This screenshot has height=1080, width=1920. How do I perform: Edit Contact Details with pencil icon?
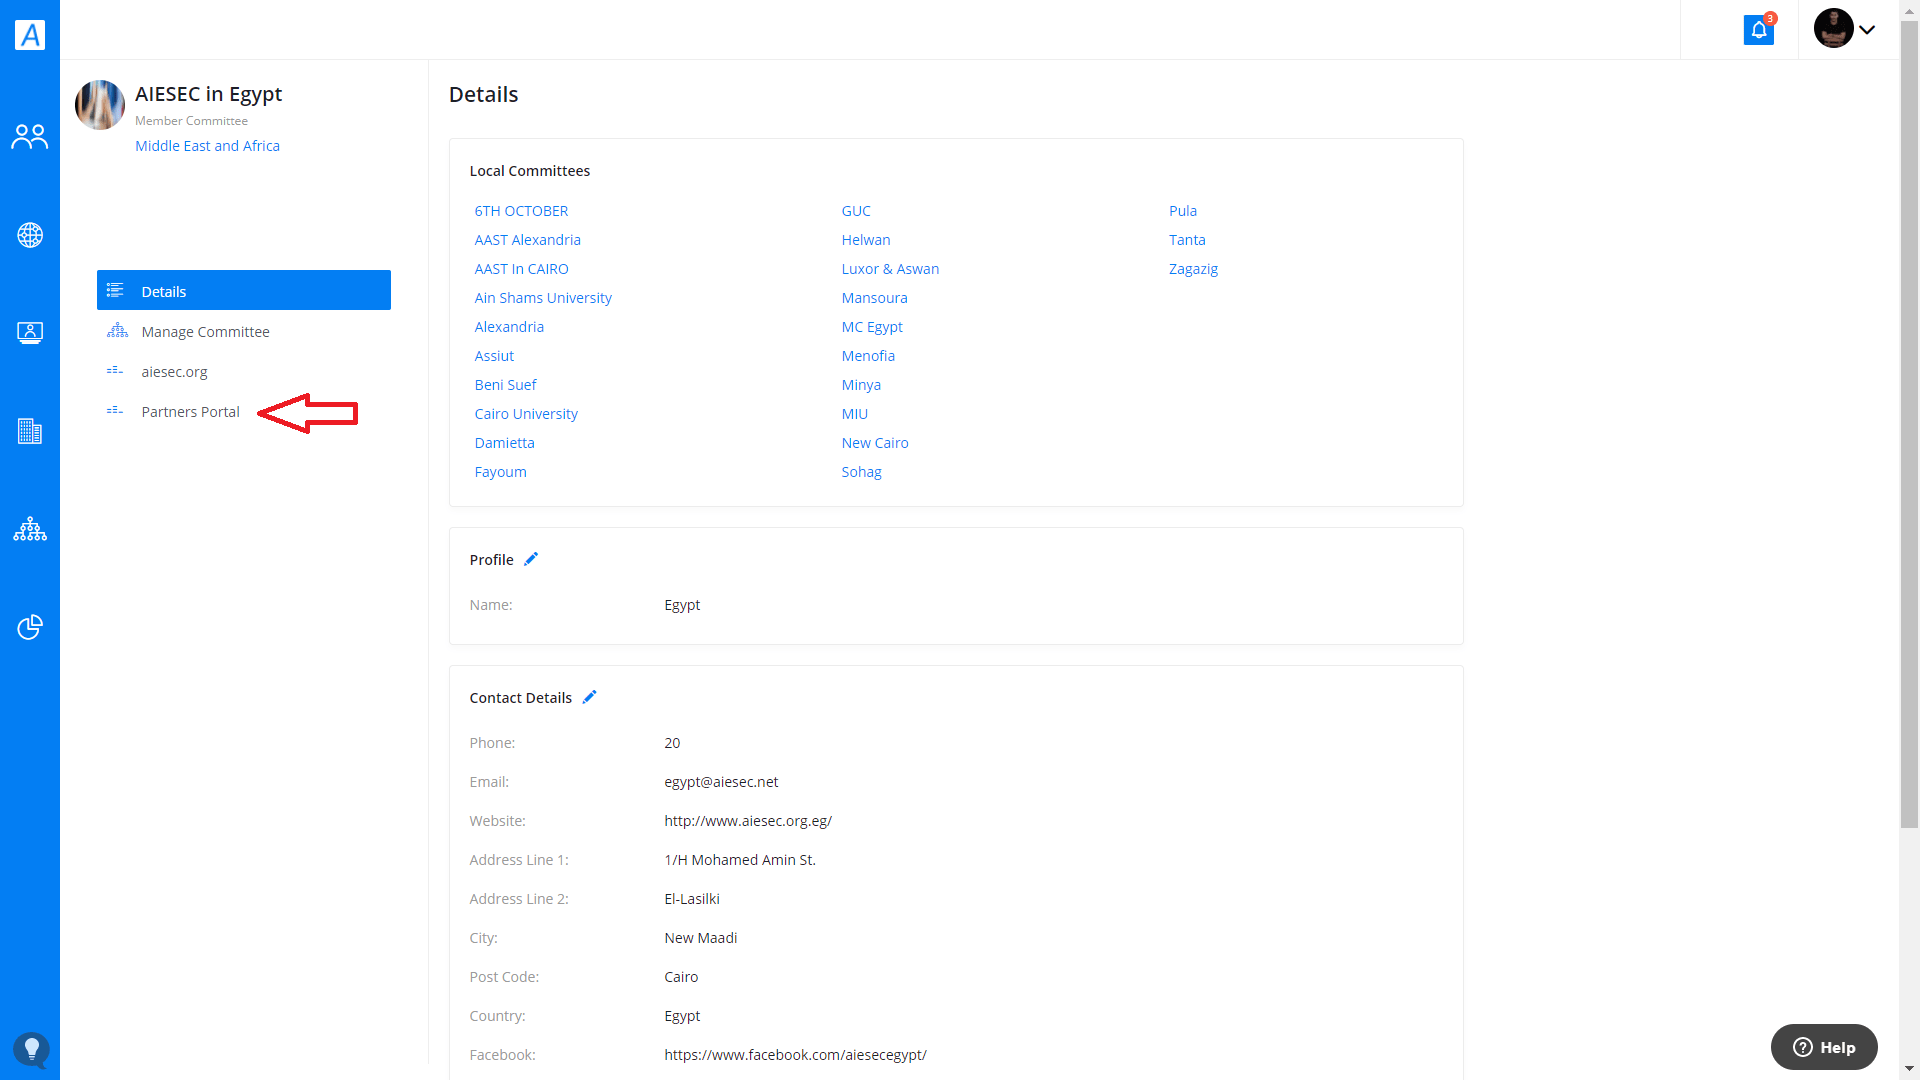coord(590,697)
